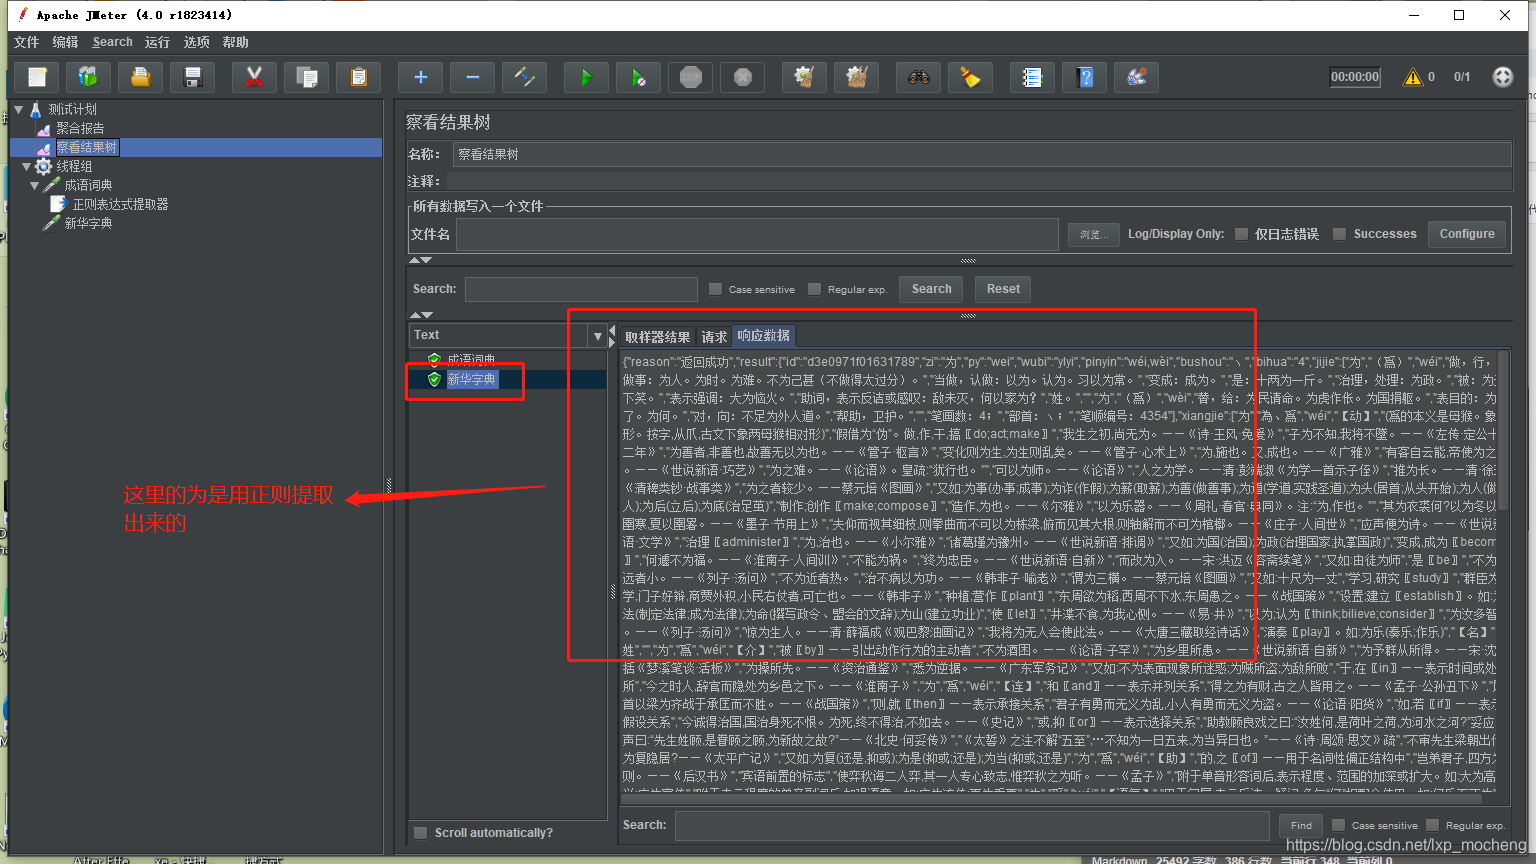Open the Templates icon

[x=88, y=77]
